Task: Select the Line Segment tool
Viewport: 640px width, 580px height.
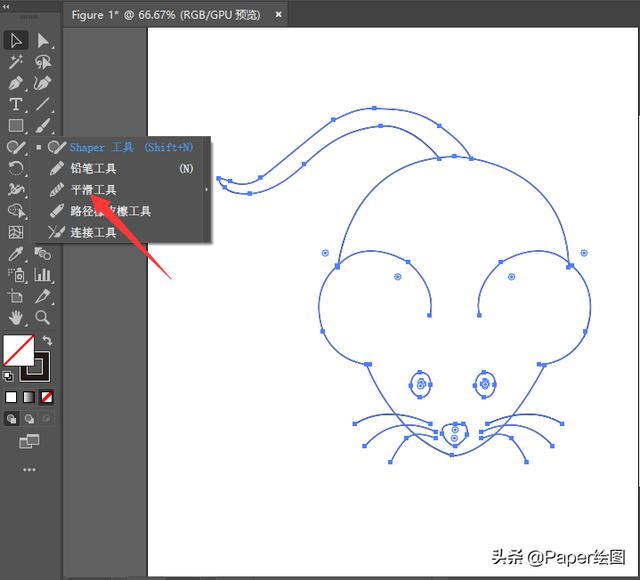Action: [x=42, y=104]
